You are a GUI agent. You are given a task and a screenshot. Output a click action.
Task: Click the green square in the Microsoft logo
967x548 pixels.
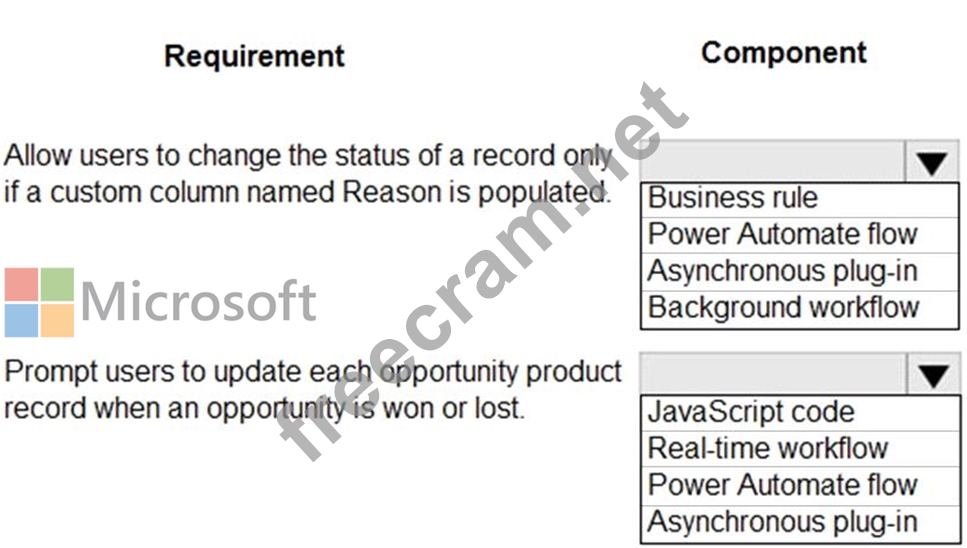[57, 284]
